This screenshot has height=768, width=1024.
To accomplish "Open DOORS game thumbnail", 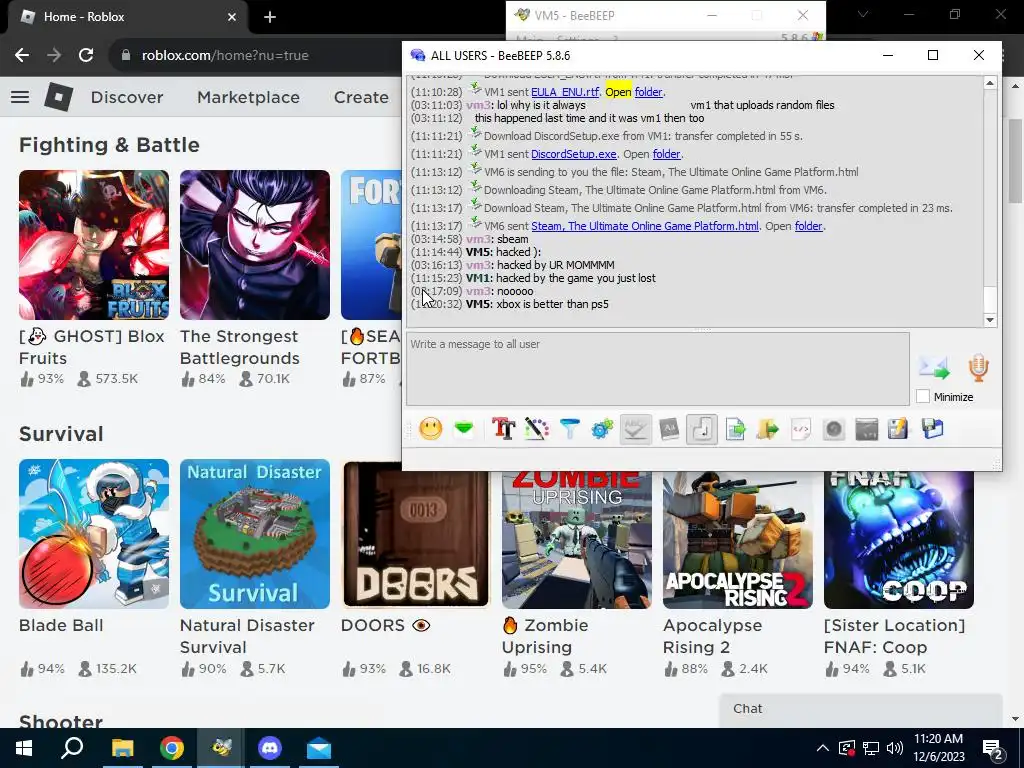I will [x=416, y=534].
